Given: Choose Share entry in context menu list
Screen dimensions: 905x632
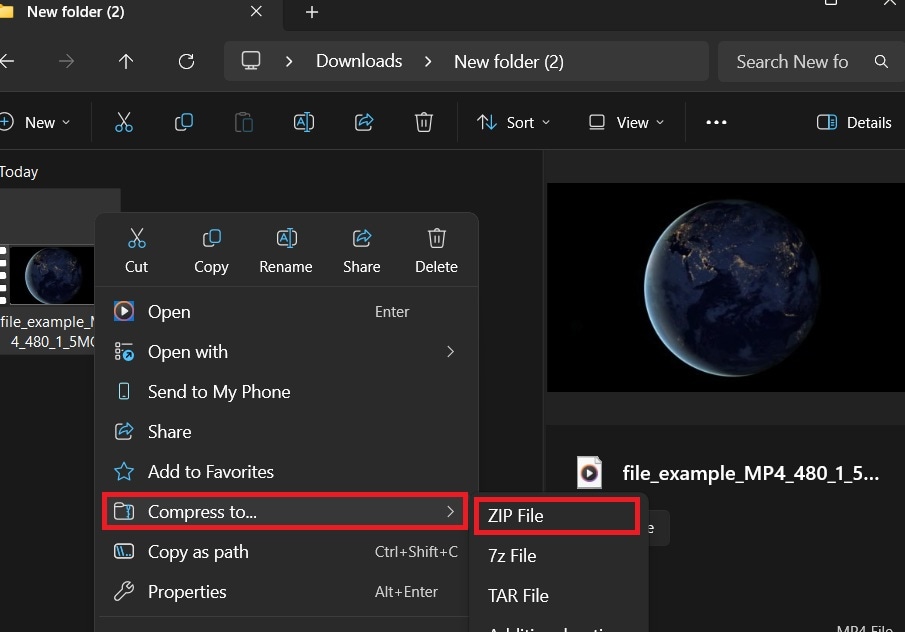Looking at the screenshot, I should coord(285,432).
